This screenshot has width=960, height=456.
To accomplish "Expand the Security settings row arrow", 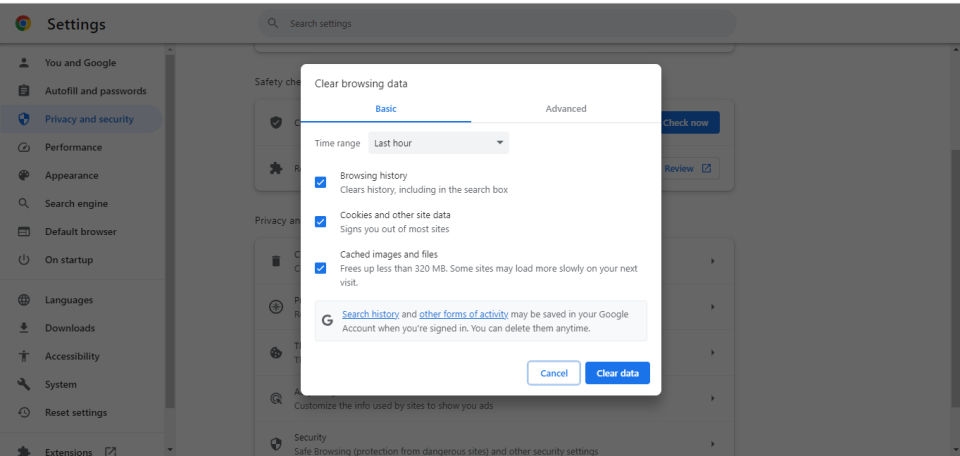I will (712, 444).
